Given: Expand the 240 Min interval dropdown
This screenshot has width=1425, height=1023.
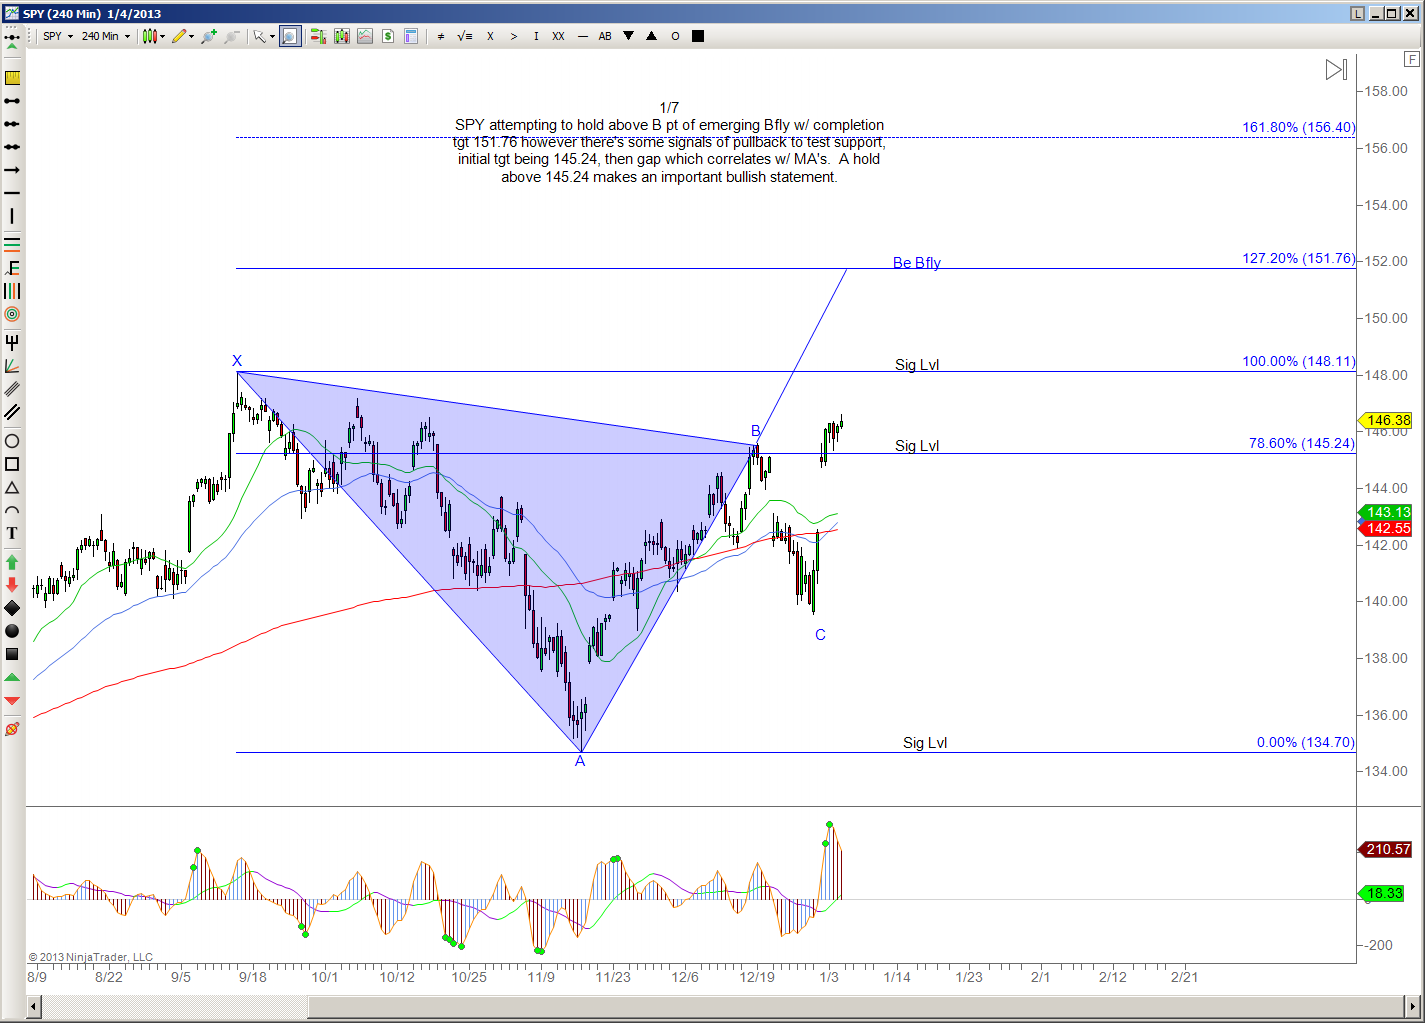Looking at the screenshot, I should point(106,36).
